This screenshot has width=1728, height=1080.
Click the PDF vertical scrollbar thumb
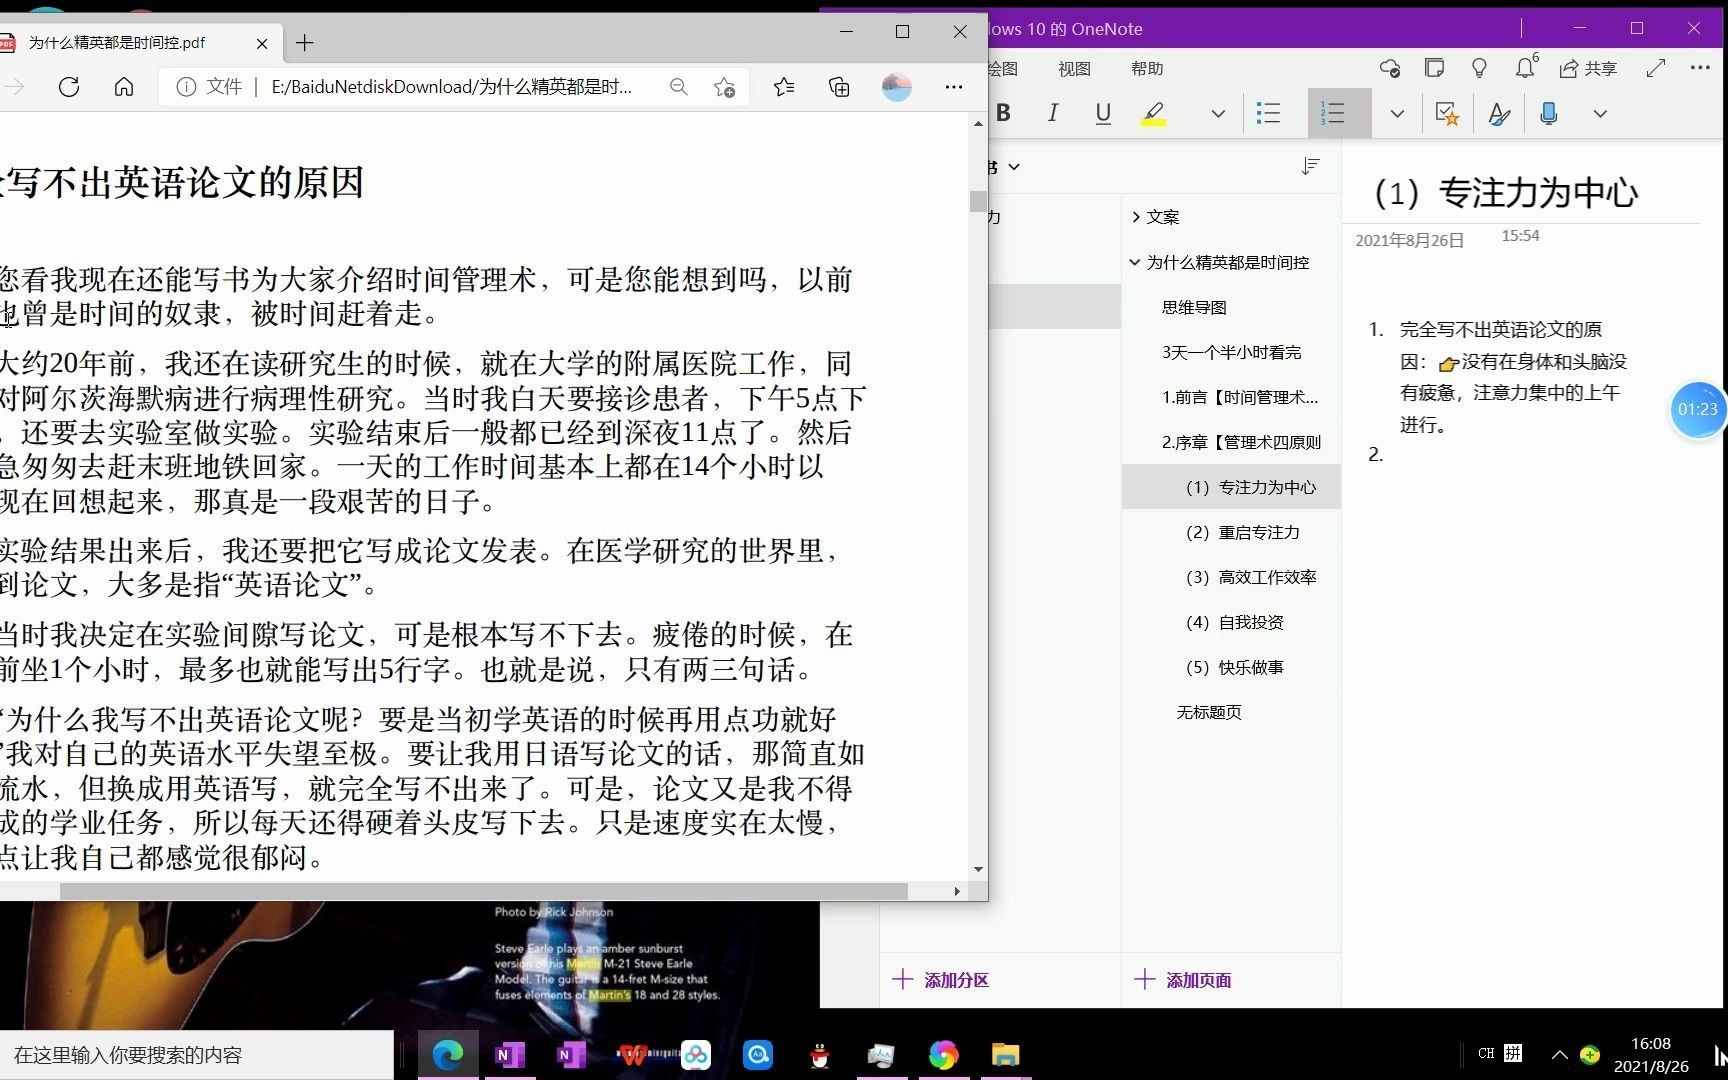978,201
